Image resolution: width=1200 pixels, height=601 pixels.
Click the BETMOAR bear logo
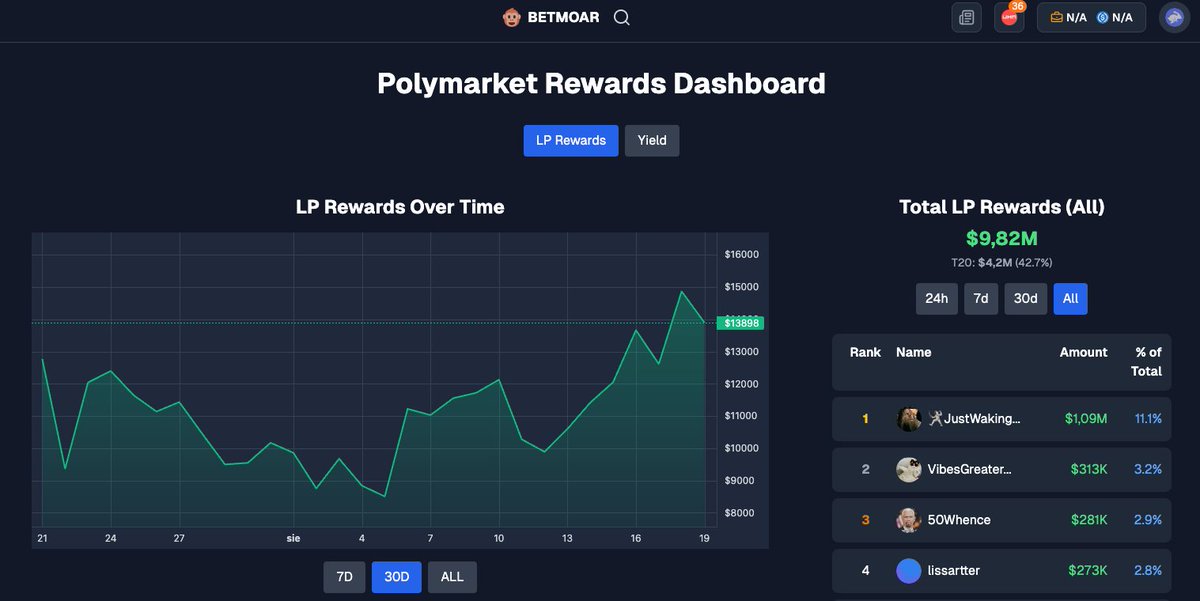(x=511, y=17)
